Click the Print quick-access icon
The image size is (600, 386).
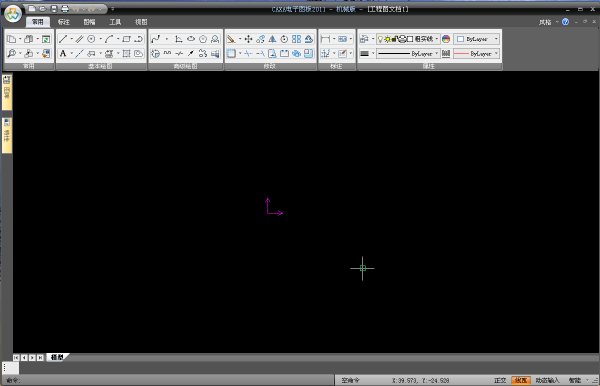[x=65, y=8]
